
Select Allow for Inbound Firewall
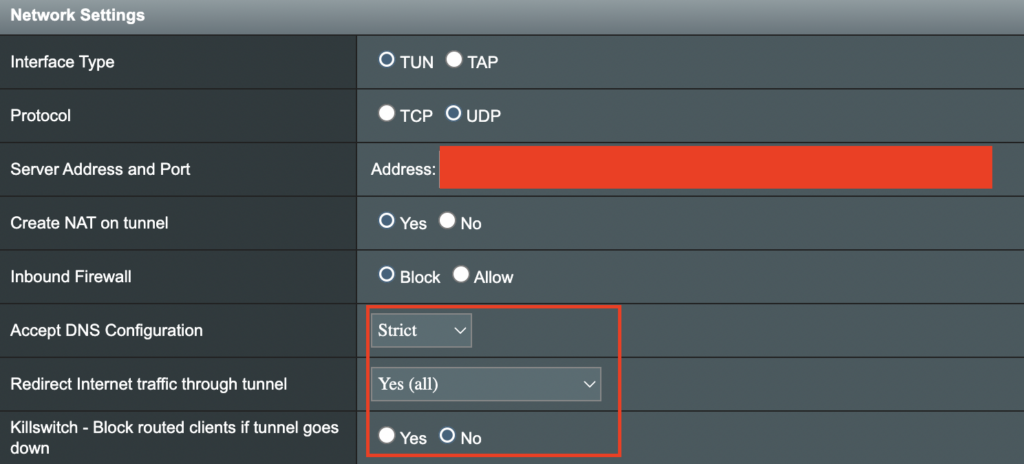pyautogui.click(x=461, y=274)
